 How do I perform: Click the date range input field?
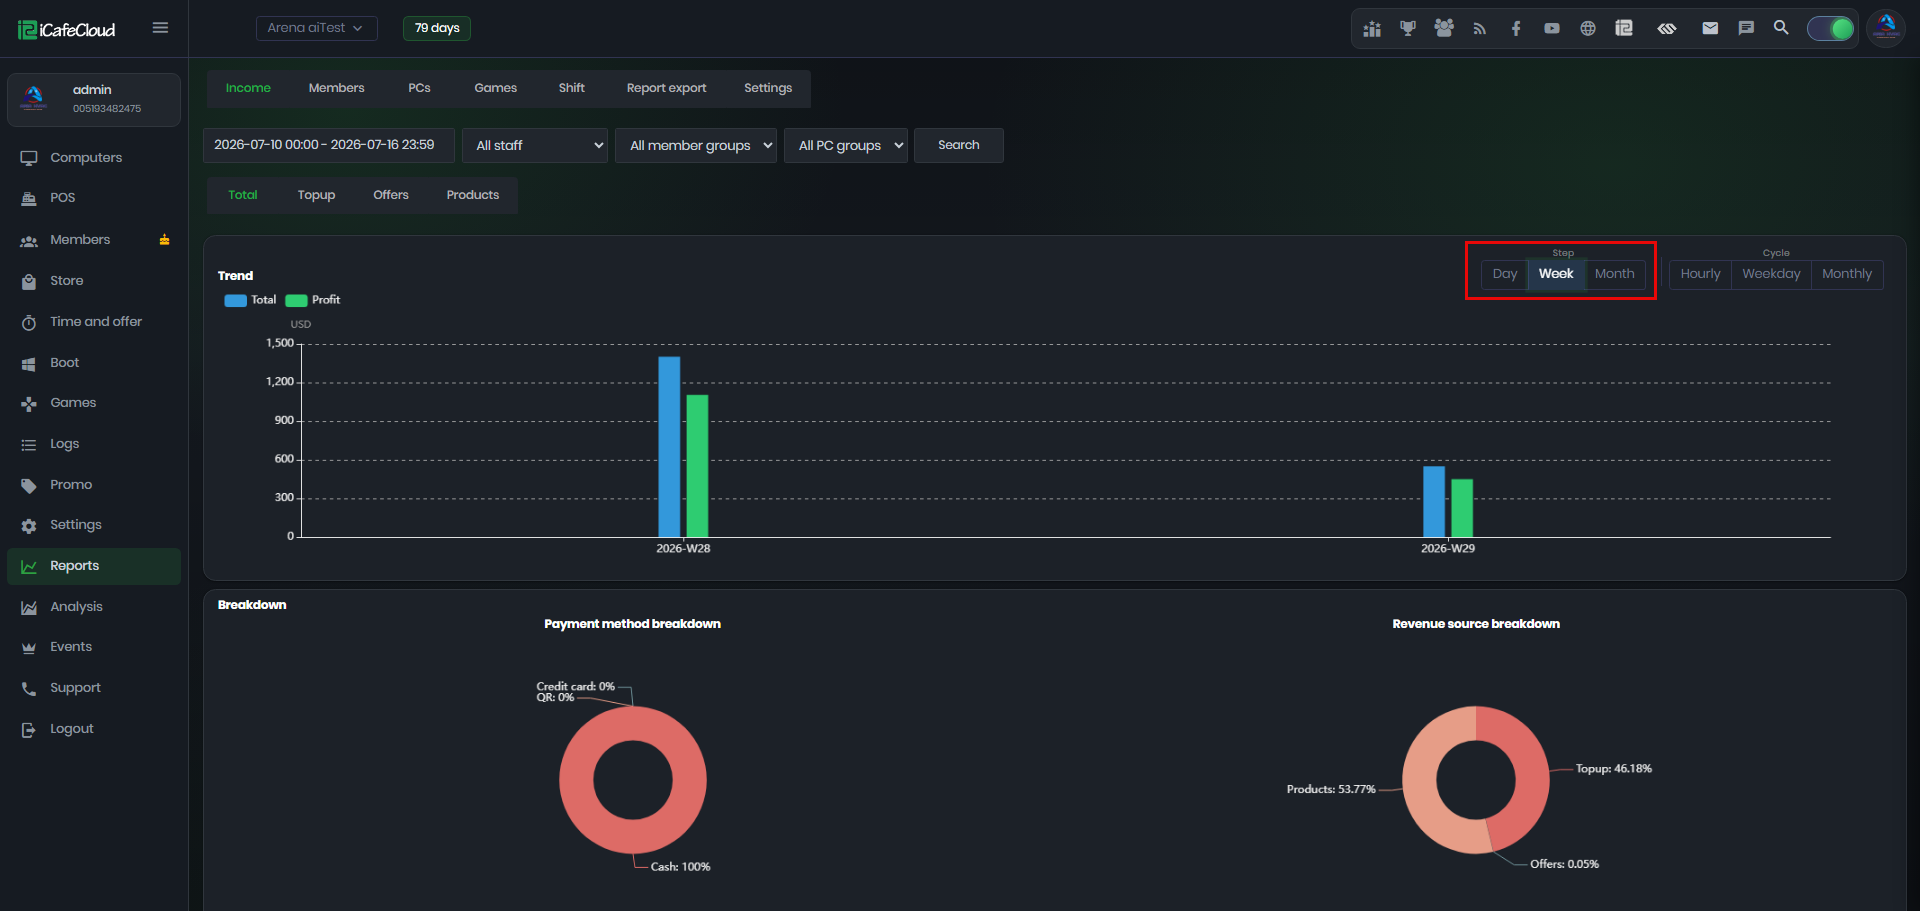pos(329,145)
